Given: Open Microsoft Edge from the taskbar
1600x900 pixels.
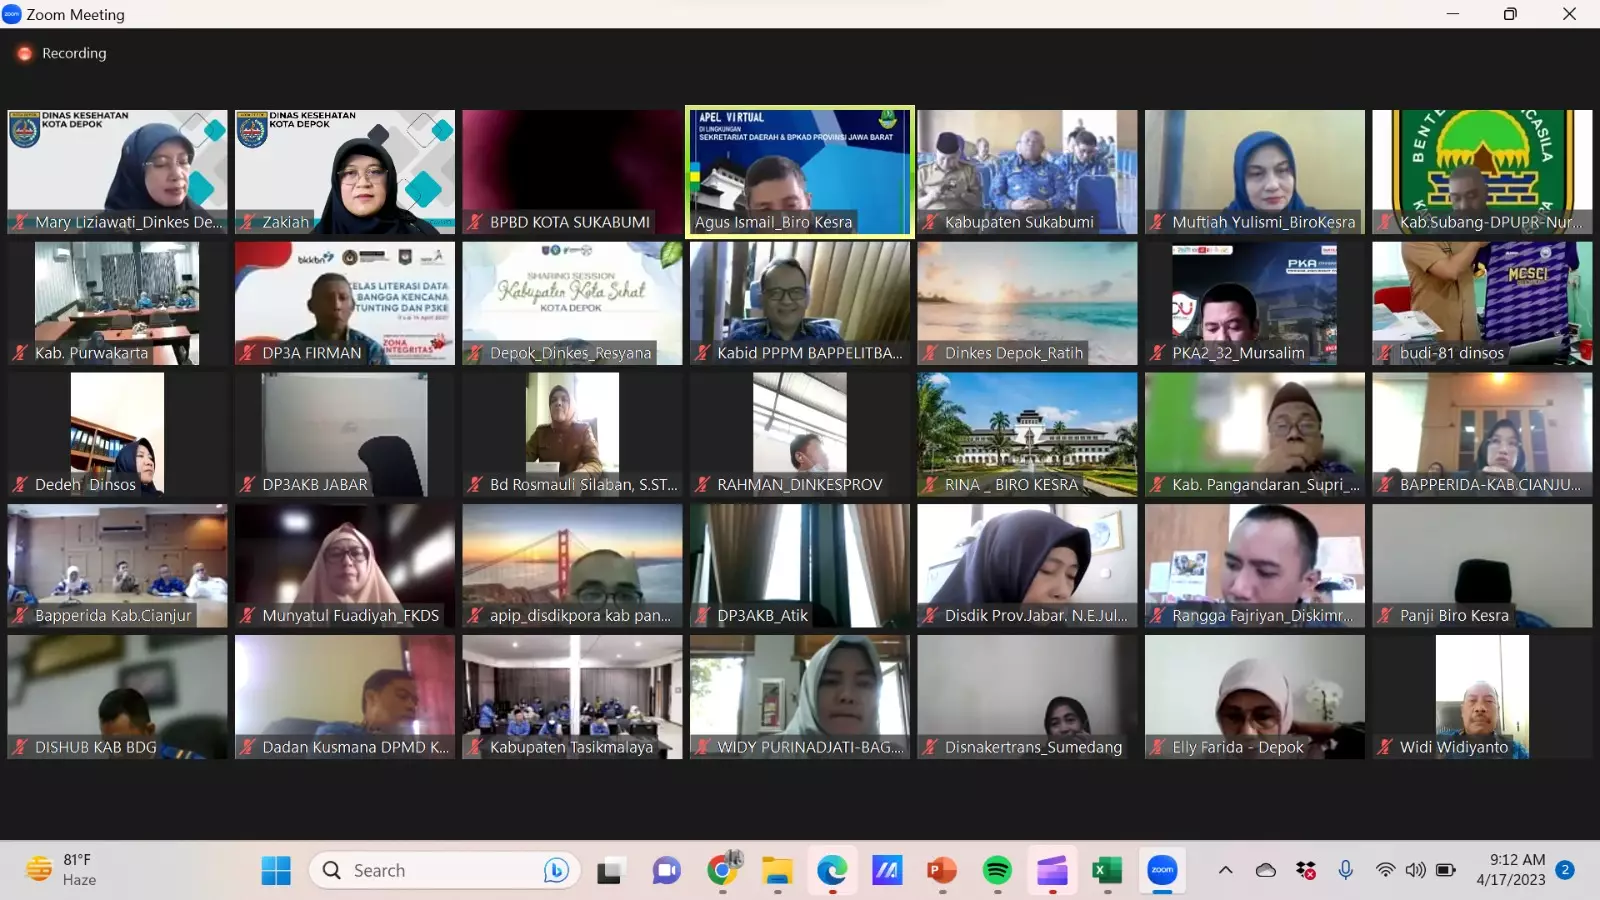Looking at the screenshot, I should (x=832, y=871).
